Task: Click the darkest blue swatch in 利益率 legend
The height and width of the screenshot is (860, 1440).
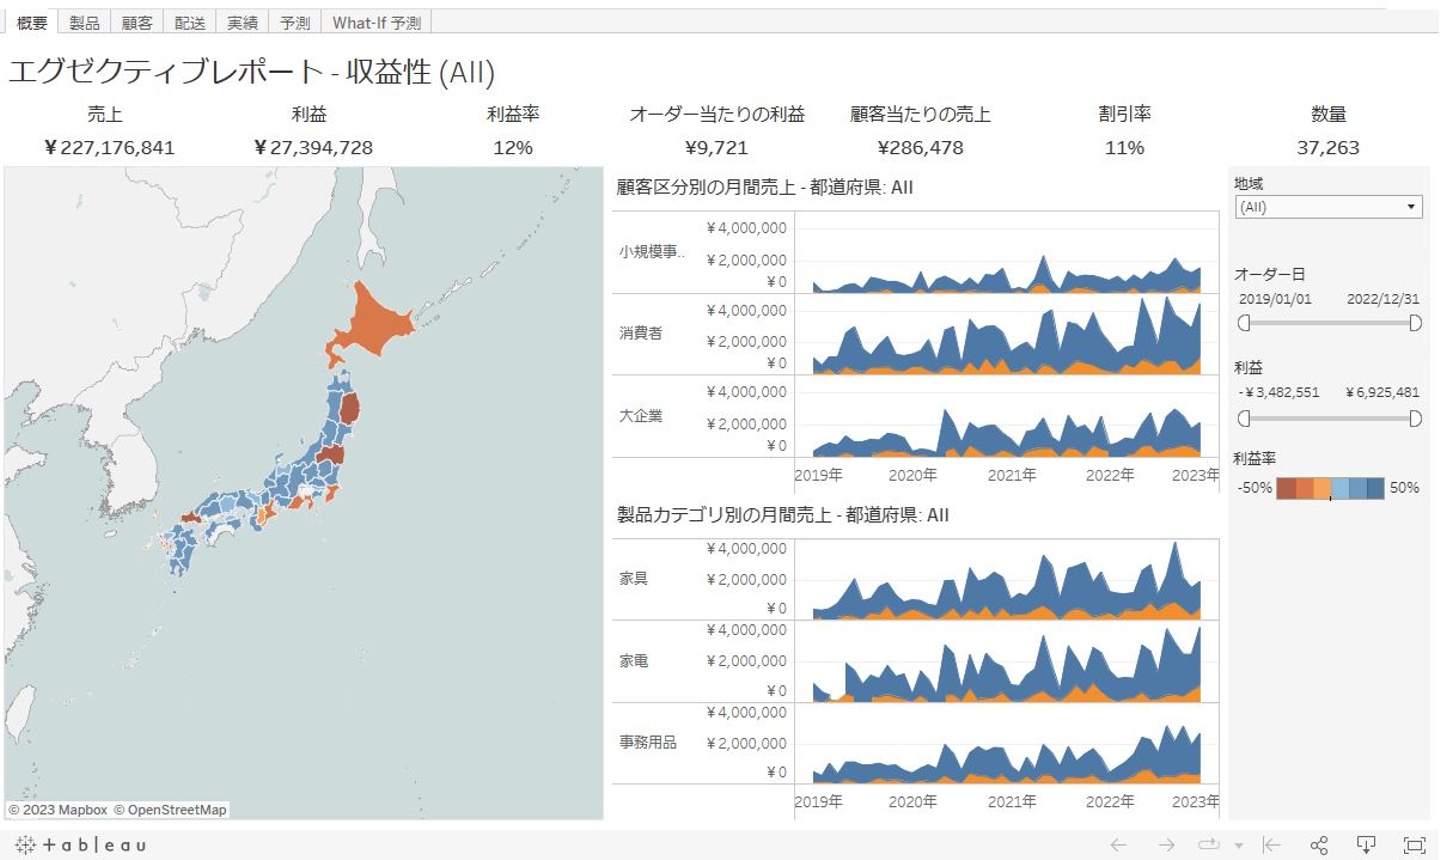Action: click(x=1375, y=488)
